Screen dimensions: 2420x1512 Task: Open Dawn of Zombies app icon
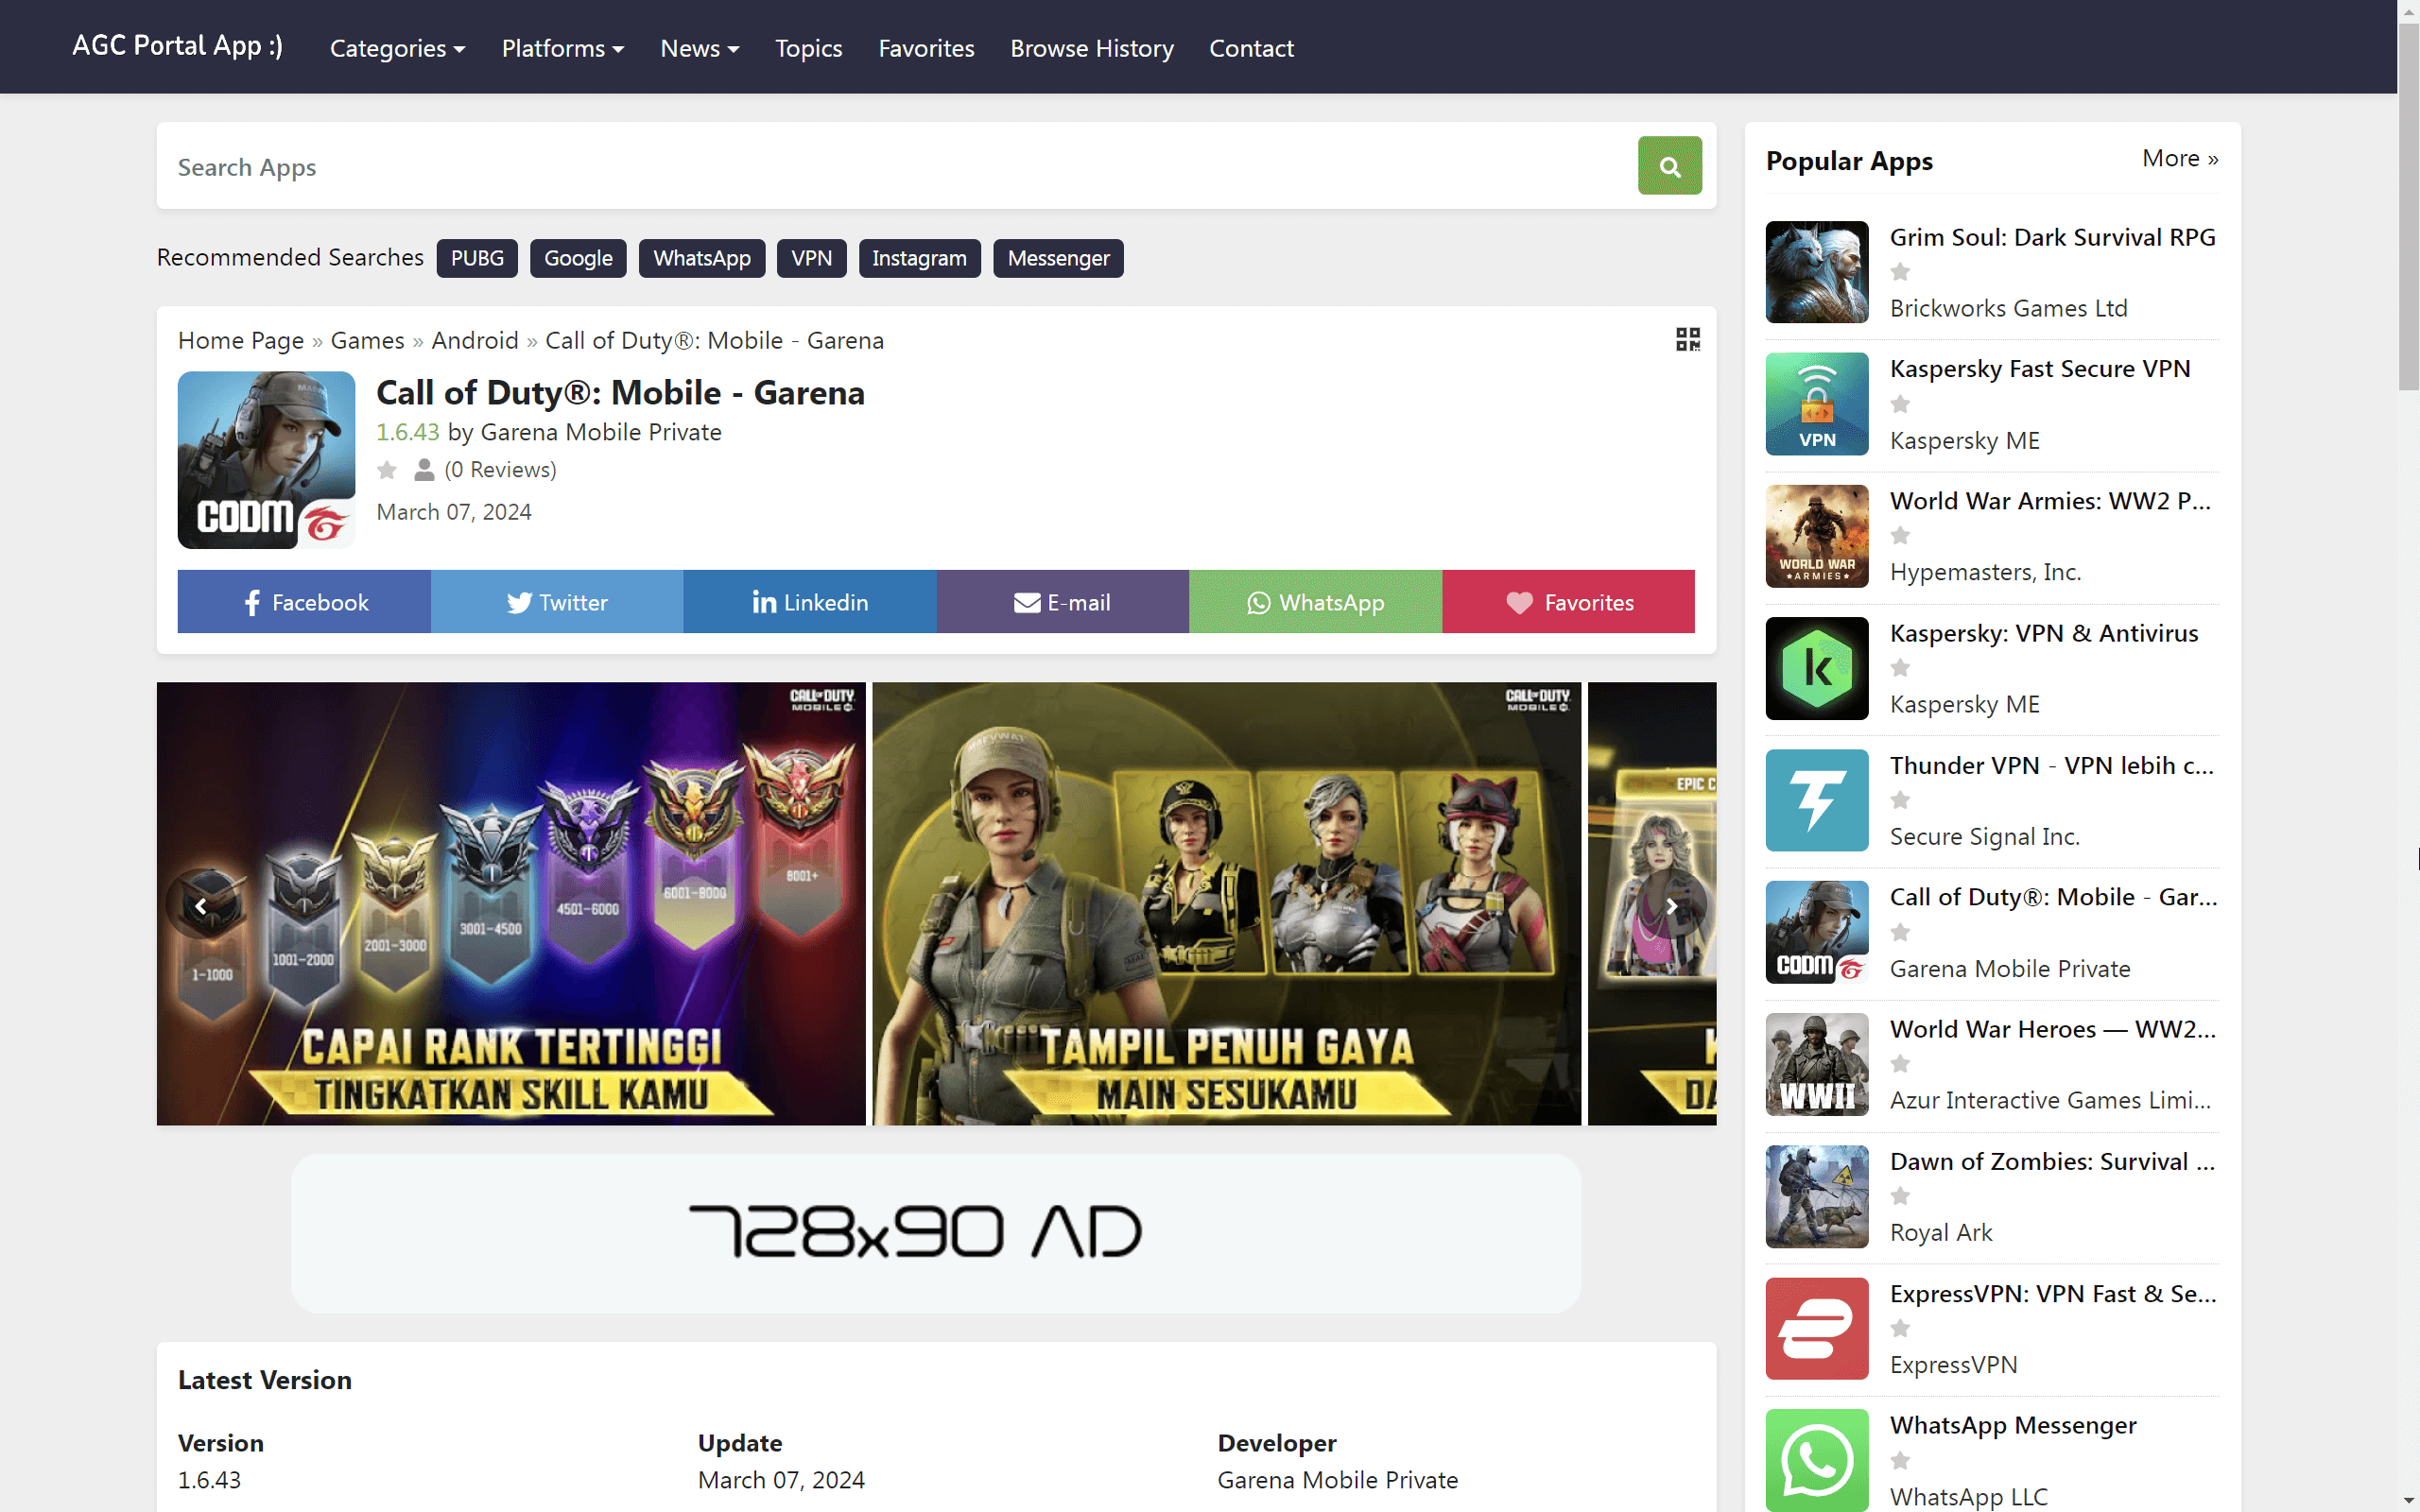point(1817,1196)
